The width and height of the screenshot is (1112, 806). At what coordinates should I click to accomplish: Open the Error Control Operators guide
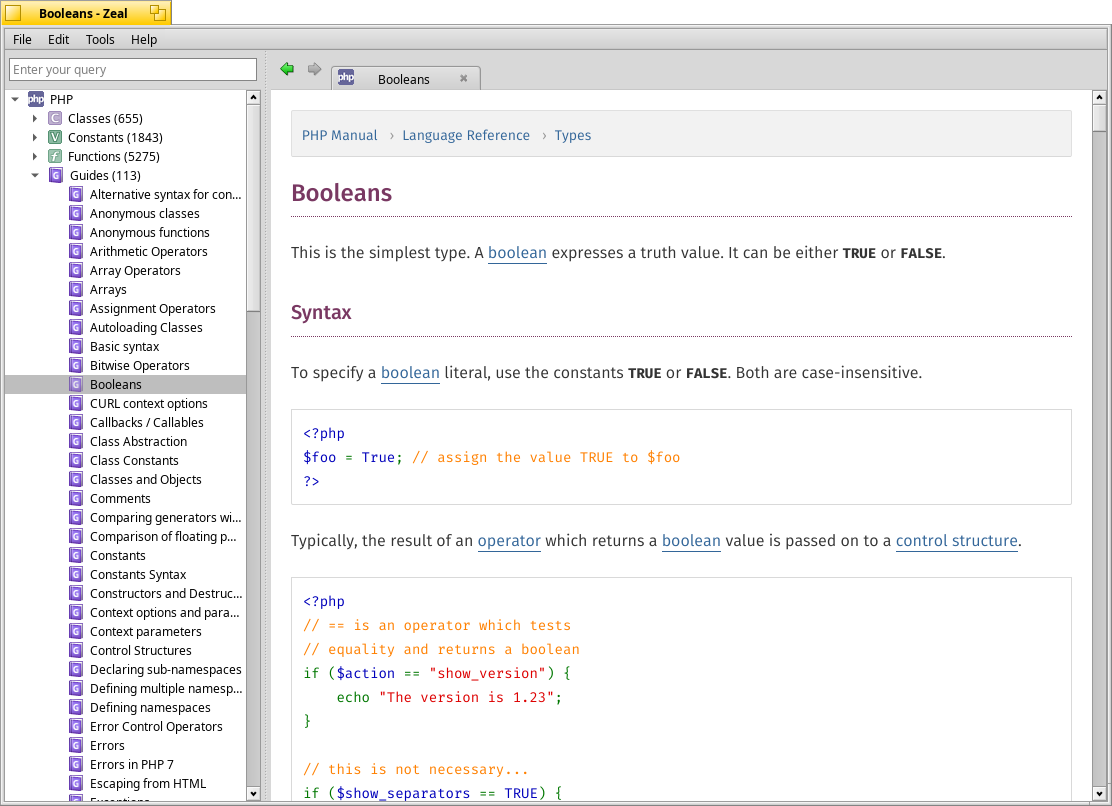click(156, 727)
